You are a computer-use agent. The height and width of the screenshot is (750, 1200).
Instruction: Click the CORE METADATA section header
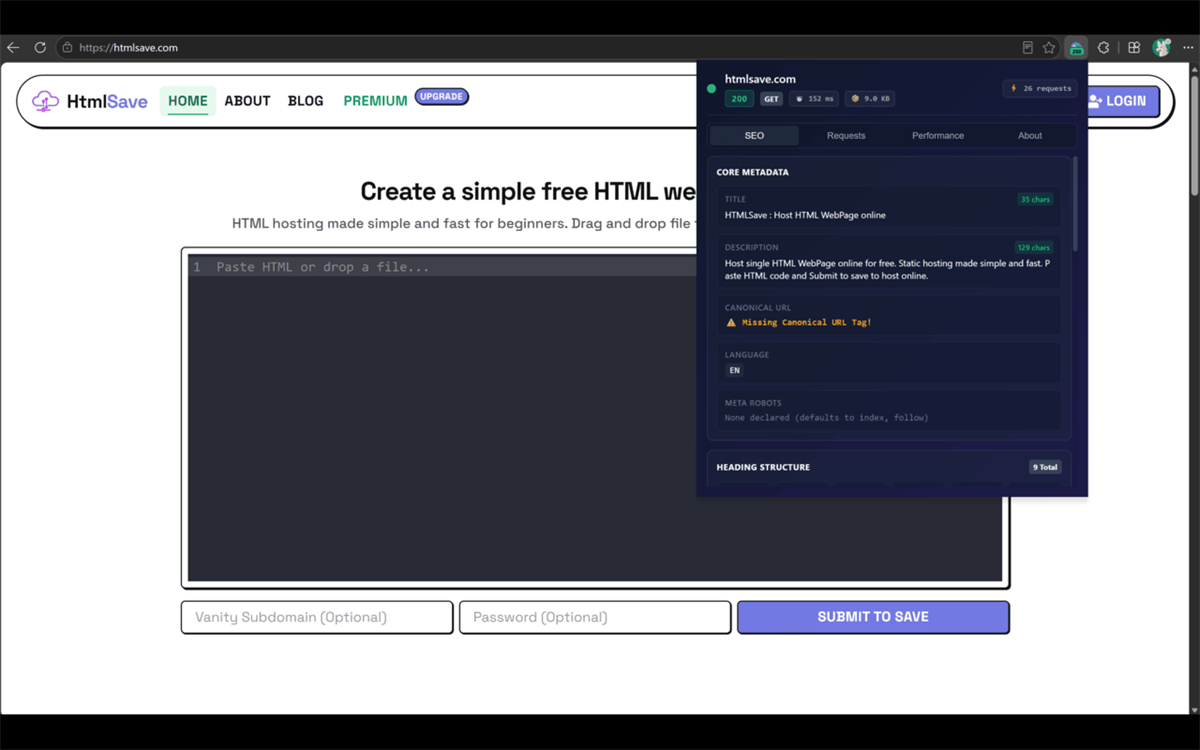point(752,172)
